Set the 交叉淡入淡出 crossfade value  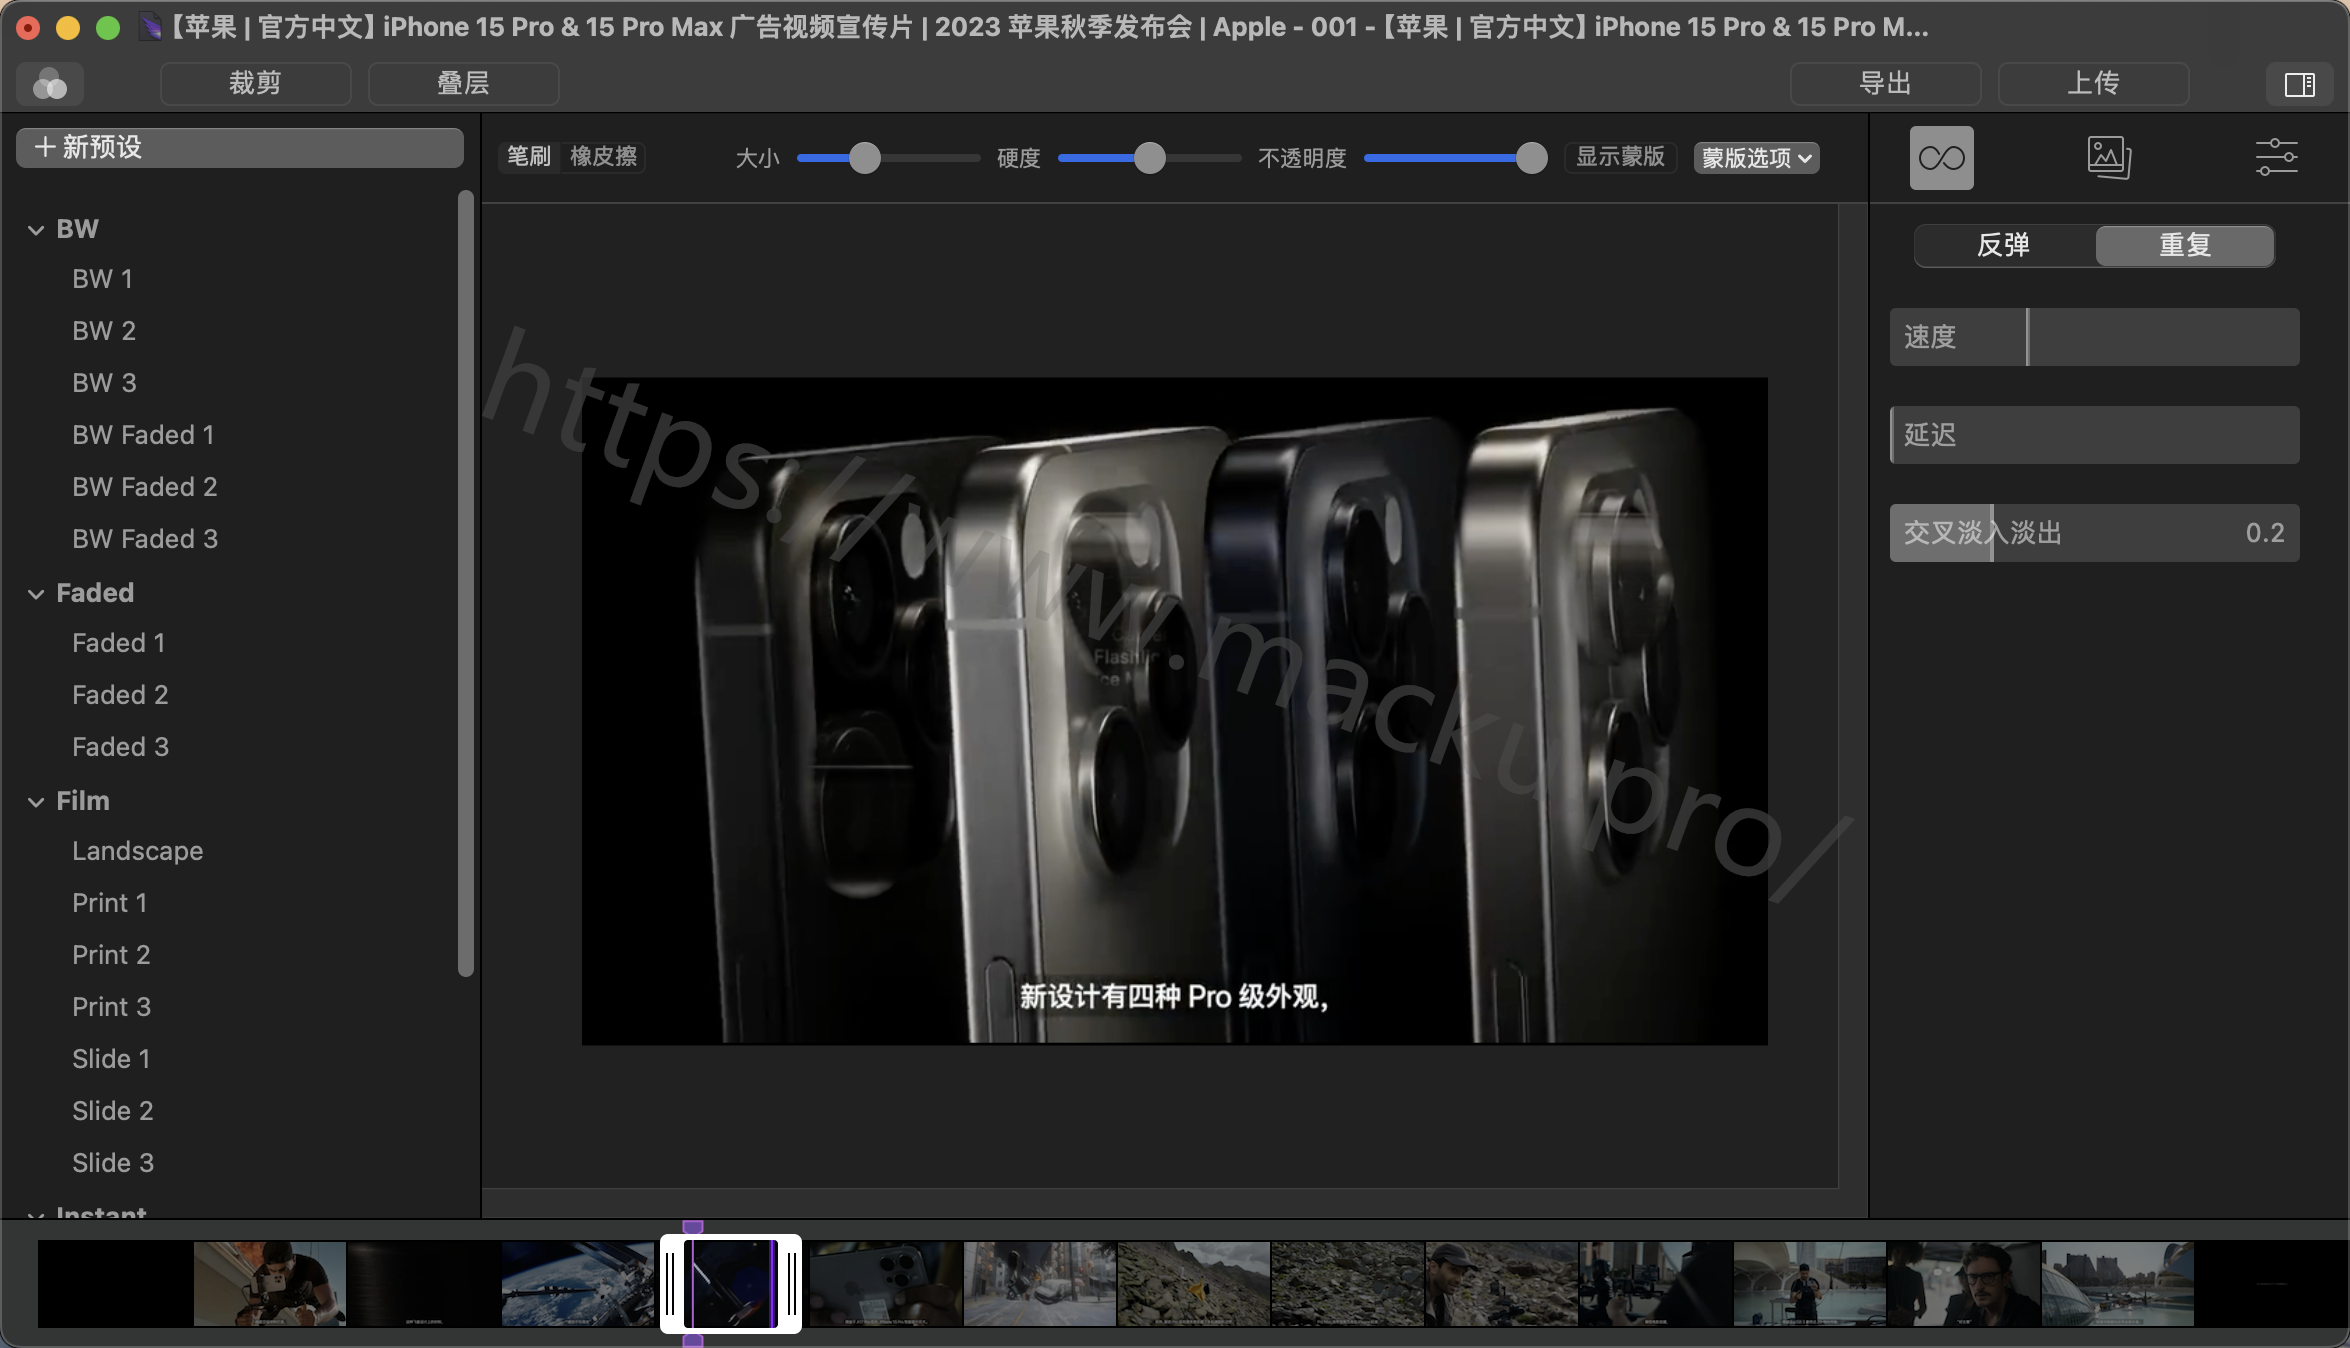point(2094,533)
